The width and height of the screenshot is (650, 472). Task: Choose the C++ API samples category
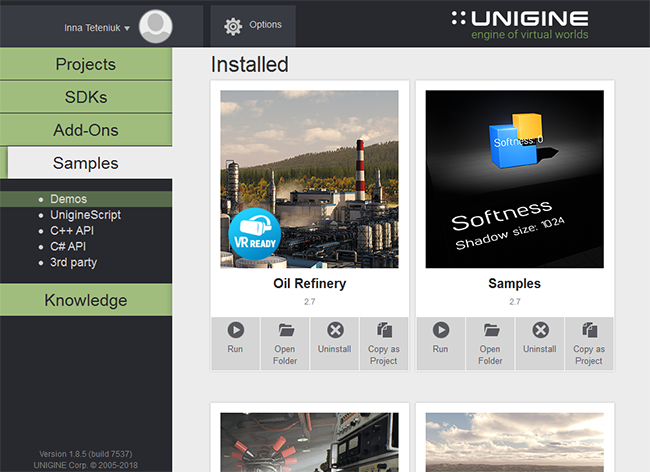(73, 231)
